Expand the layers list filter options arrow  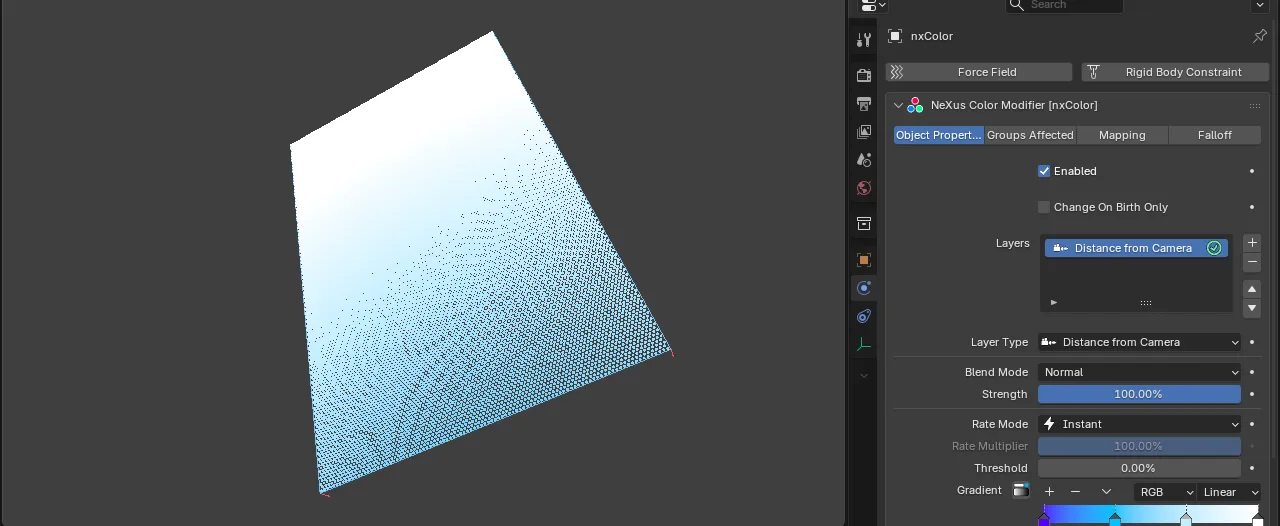click(1053, 303)
